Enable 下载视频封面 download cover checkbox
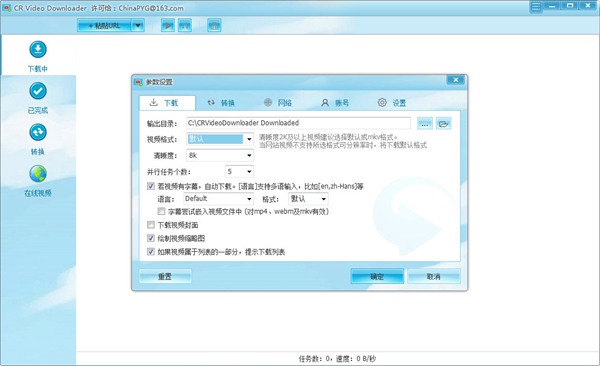 (151, 225)
